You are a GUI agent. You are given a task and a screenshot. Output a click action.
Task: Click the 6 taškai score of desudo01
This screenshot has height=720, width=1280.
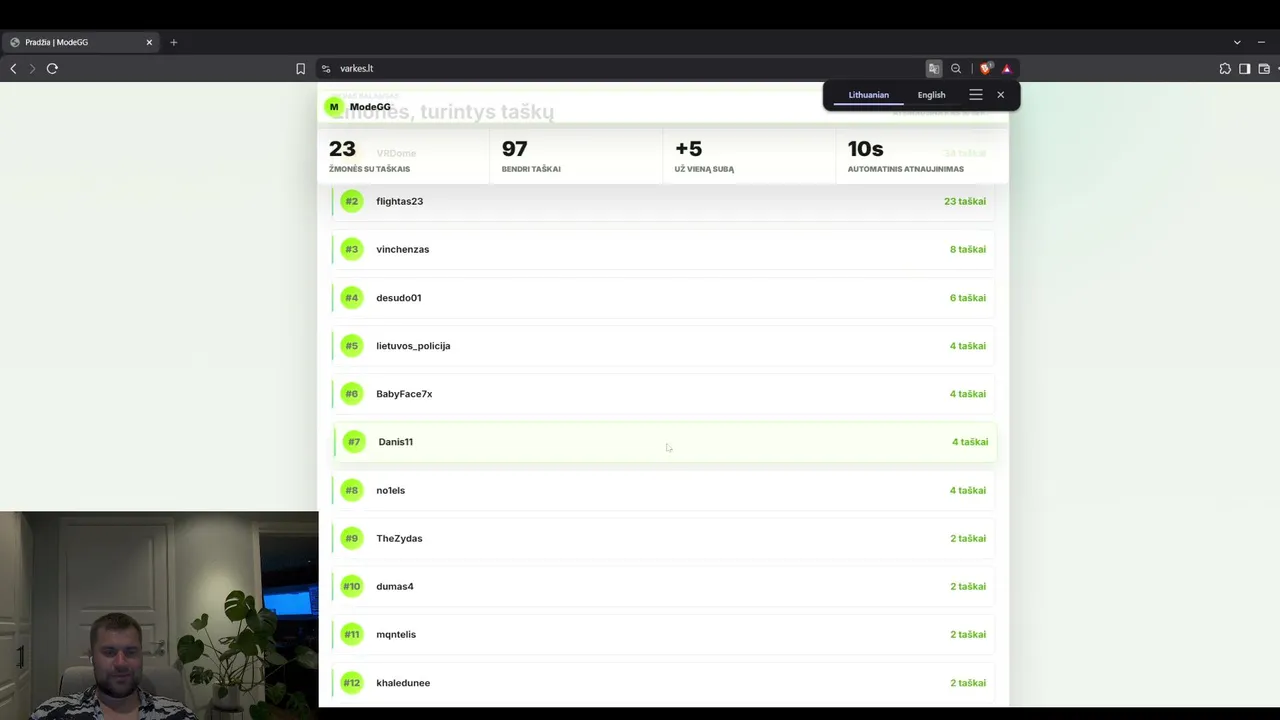pos(967,297)
